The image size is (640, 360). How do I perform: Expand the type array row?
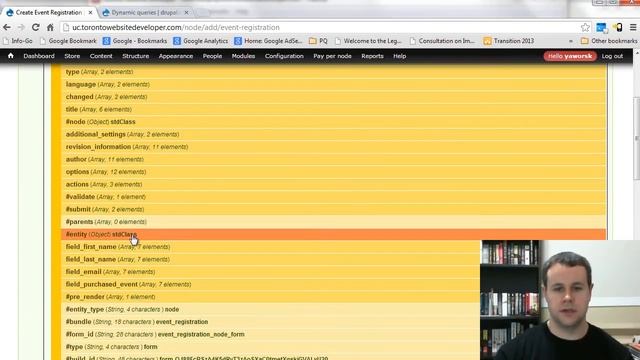coord(333,72)
